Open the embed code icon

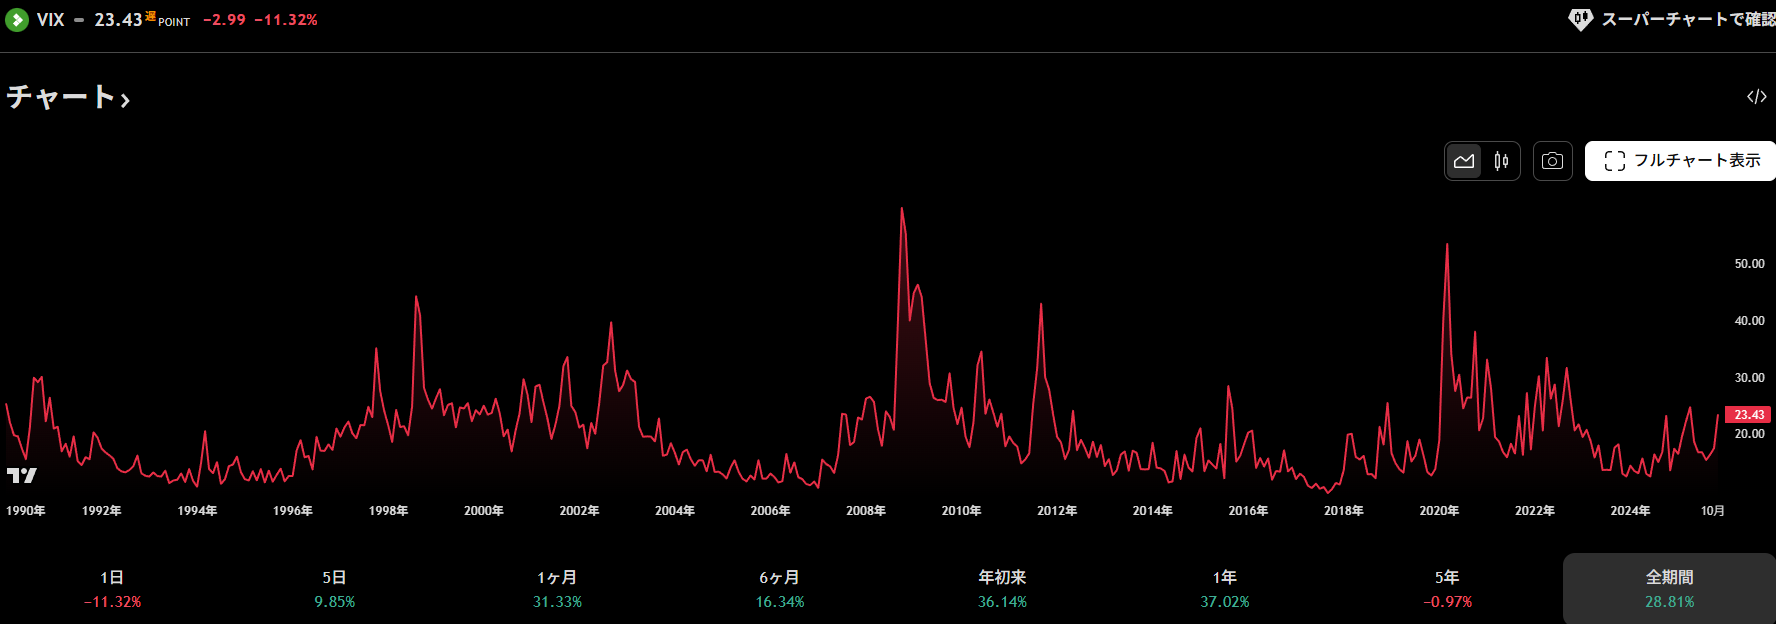[1756, 97]
